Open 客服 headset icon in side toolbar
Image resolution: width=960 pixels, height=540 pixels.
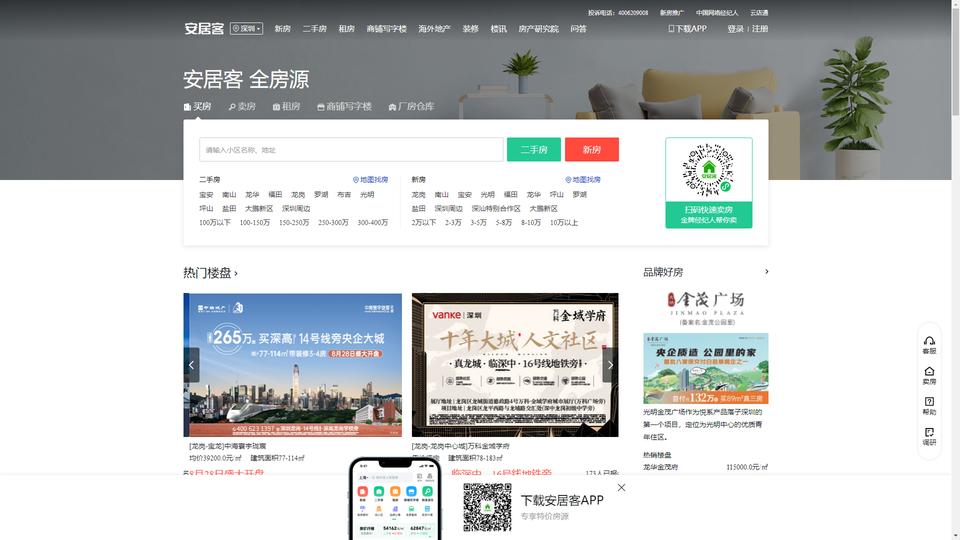pyautogui.click(x=929, y=345)
